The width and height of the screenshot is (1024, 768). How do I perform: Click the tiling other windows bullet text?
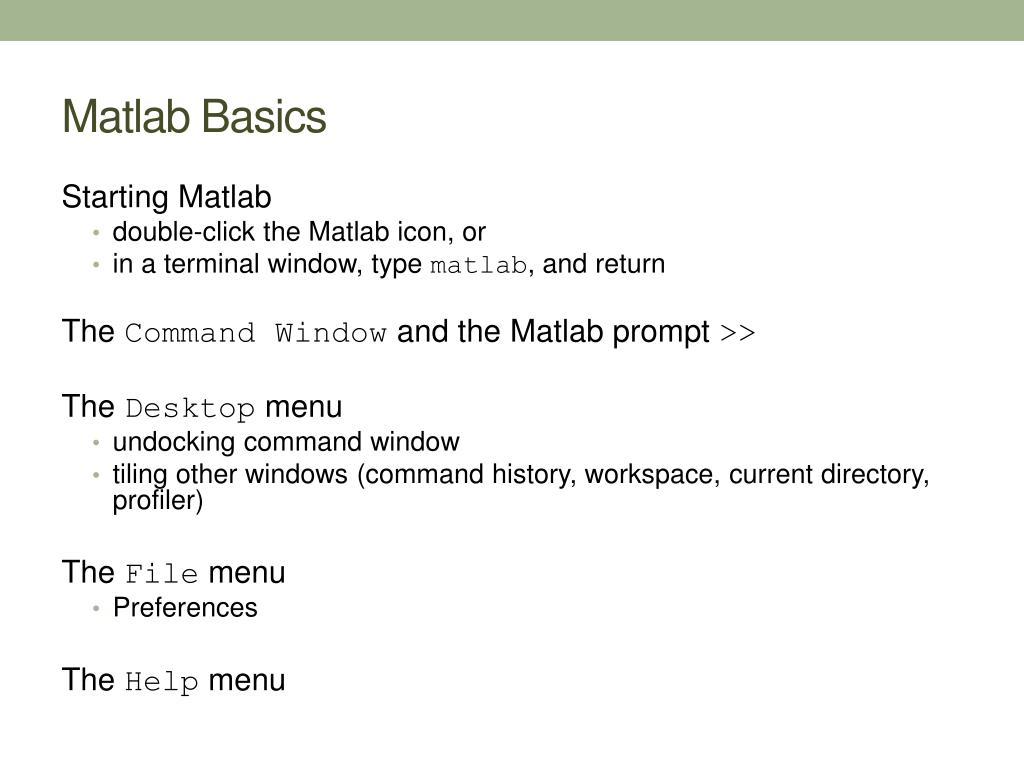coord(520,487)
